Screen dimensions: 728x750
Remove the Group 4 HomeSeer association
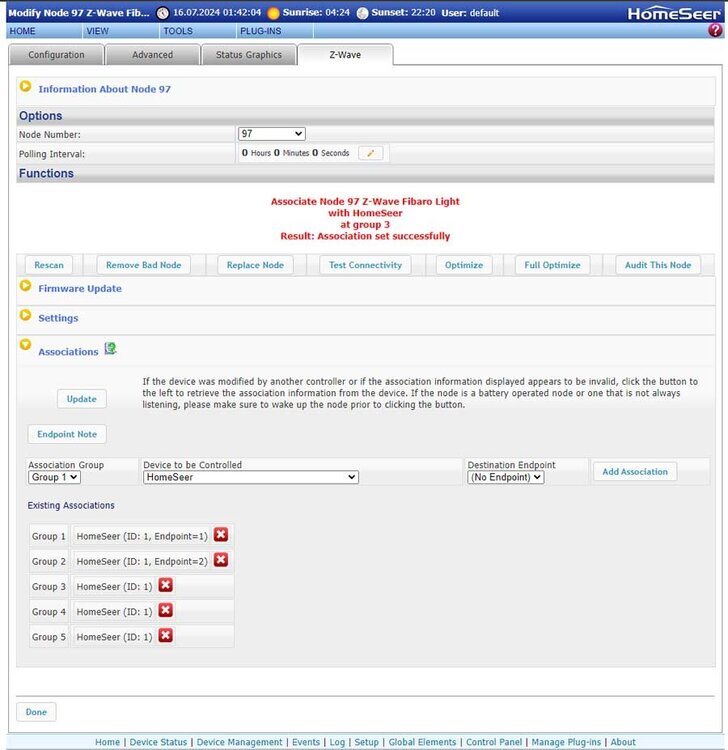[166, 610]
